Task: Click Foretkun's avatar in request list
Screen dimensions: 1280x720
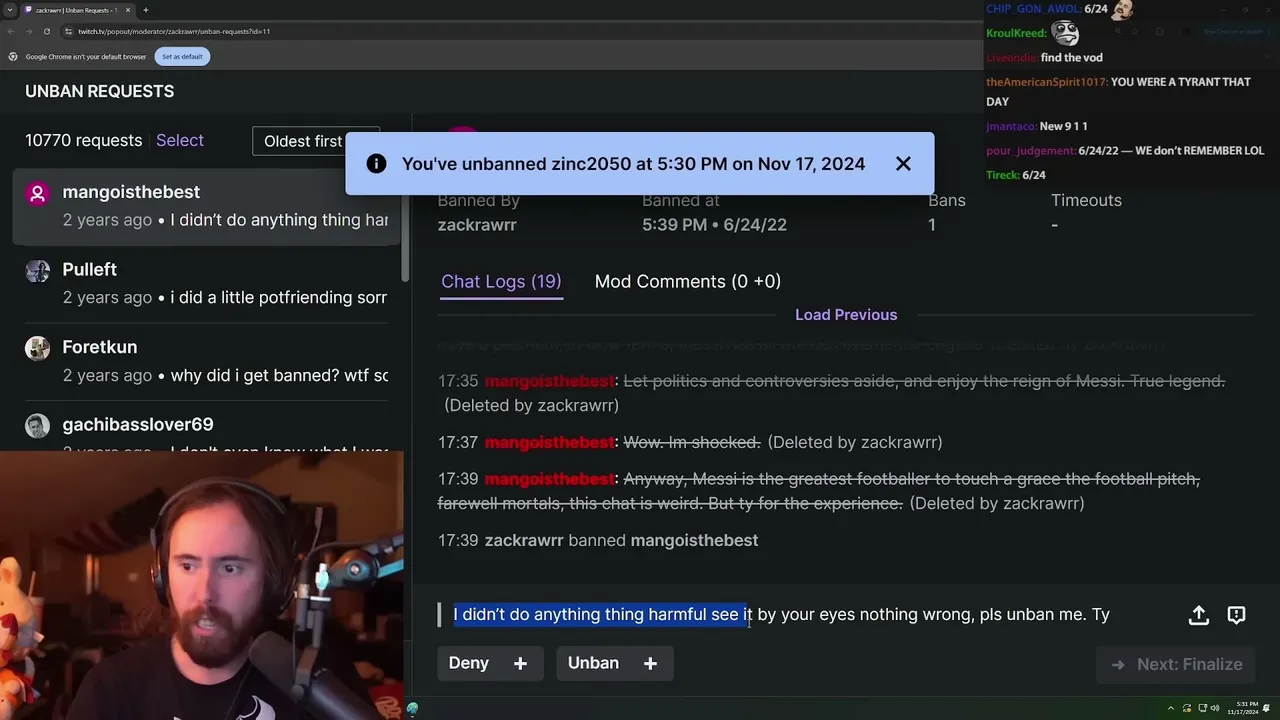Action: click(x=37, y=348)
